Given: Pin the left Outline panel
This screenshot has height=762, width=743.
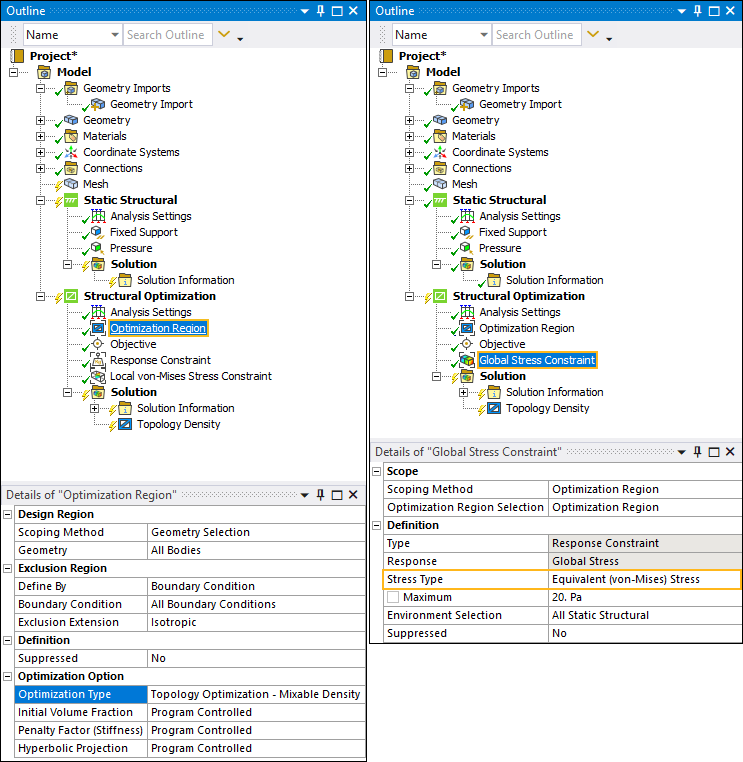Looking at the screenshot, I should point(320,10).
